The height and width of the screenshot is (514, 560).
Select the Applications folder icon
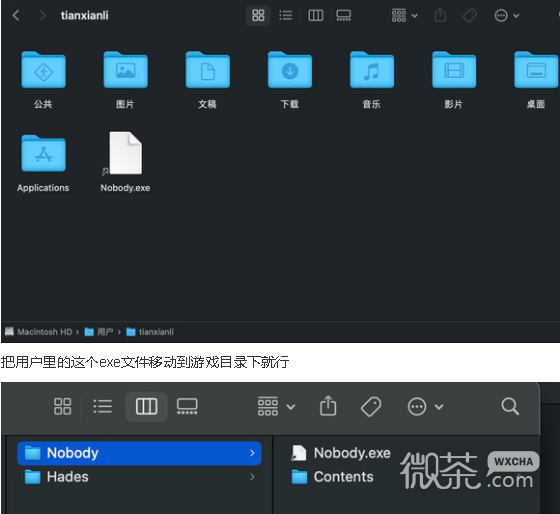click(x=43, y=154)
